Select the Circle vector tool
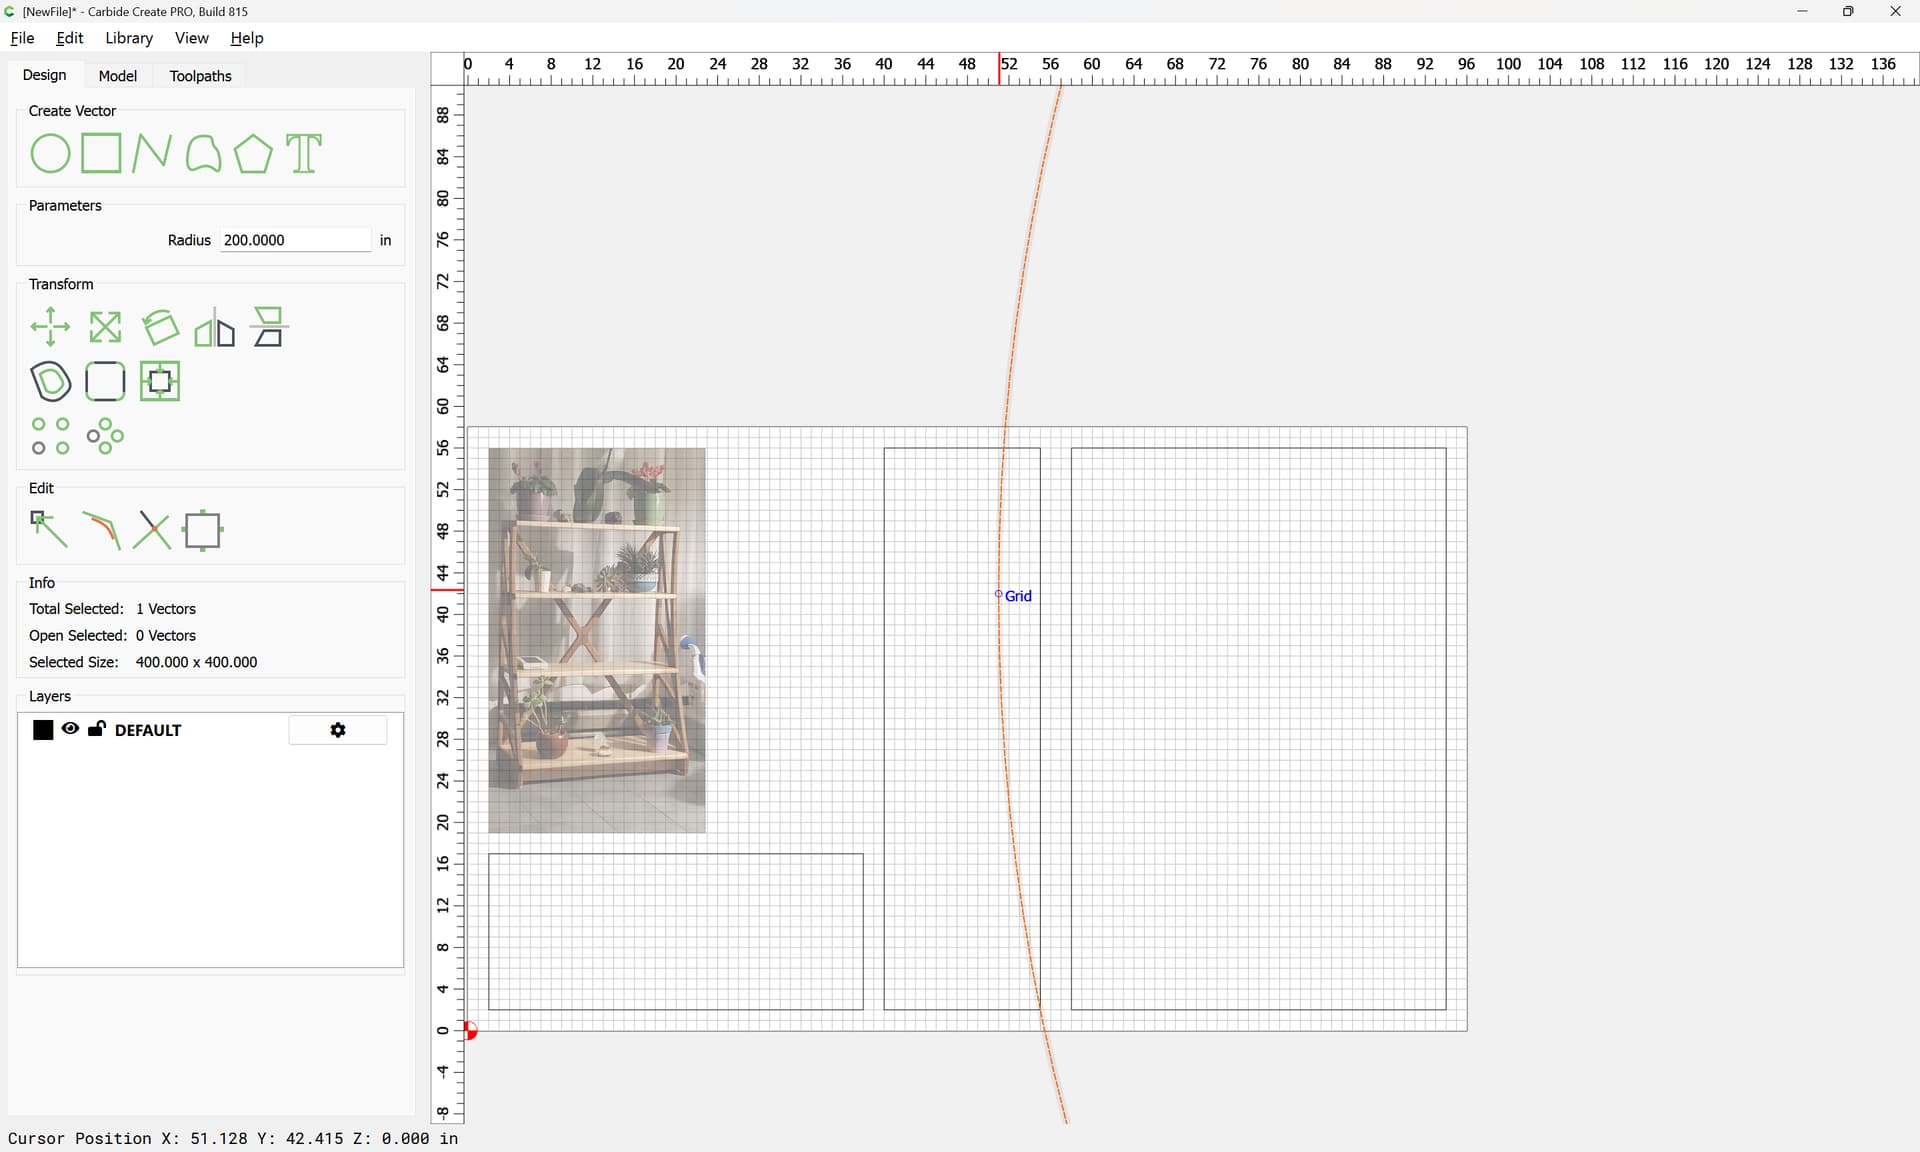Viewport: 1920px width, 1152px height. coord(50,154)
